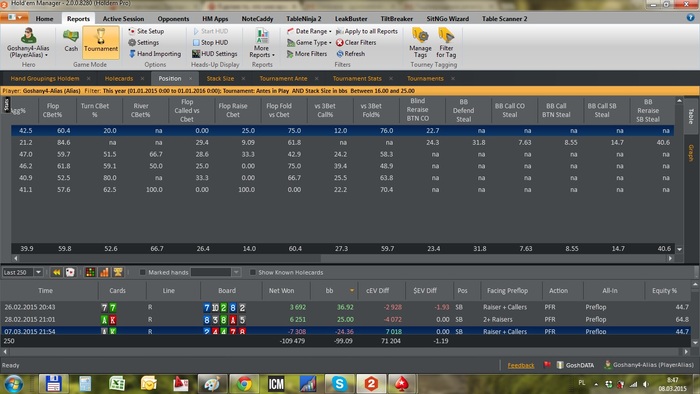Image resolution: width=700 pixels, height=394 pixels.
Task: Click the hand replayer dice icon
Action: (x=70, y=272)
